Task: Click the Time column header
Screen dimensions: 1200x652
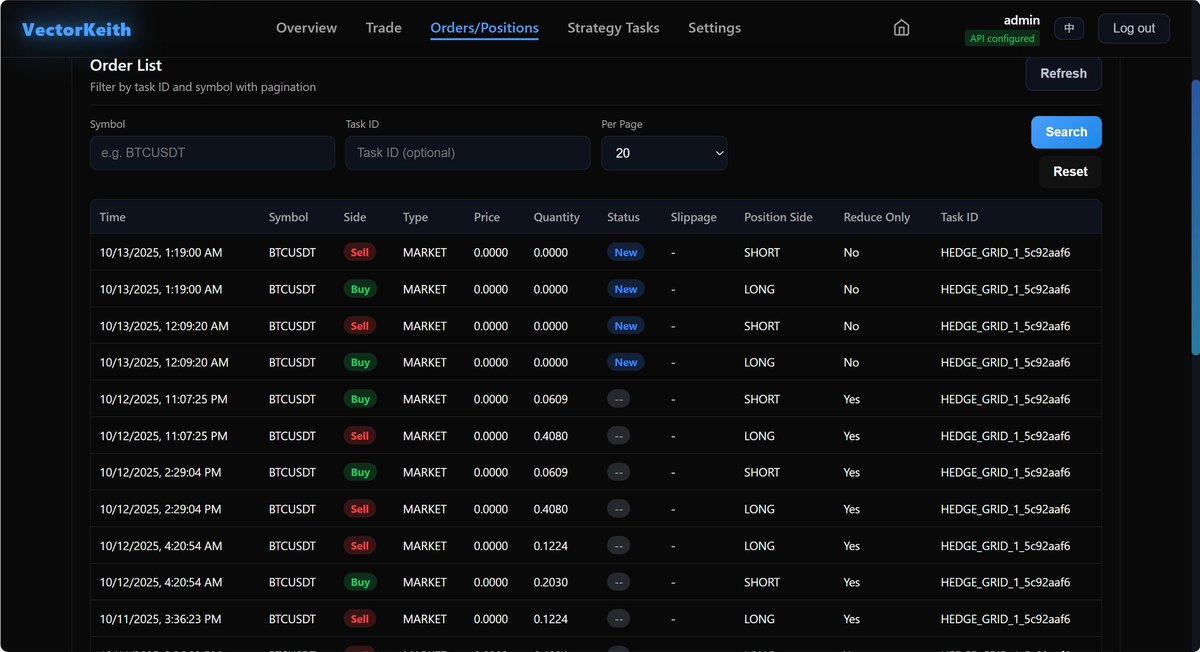Action: (113, 217)
